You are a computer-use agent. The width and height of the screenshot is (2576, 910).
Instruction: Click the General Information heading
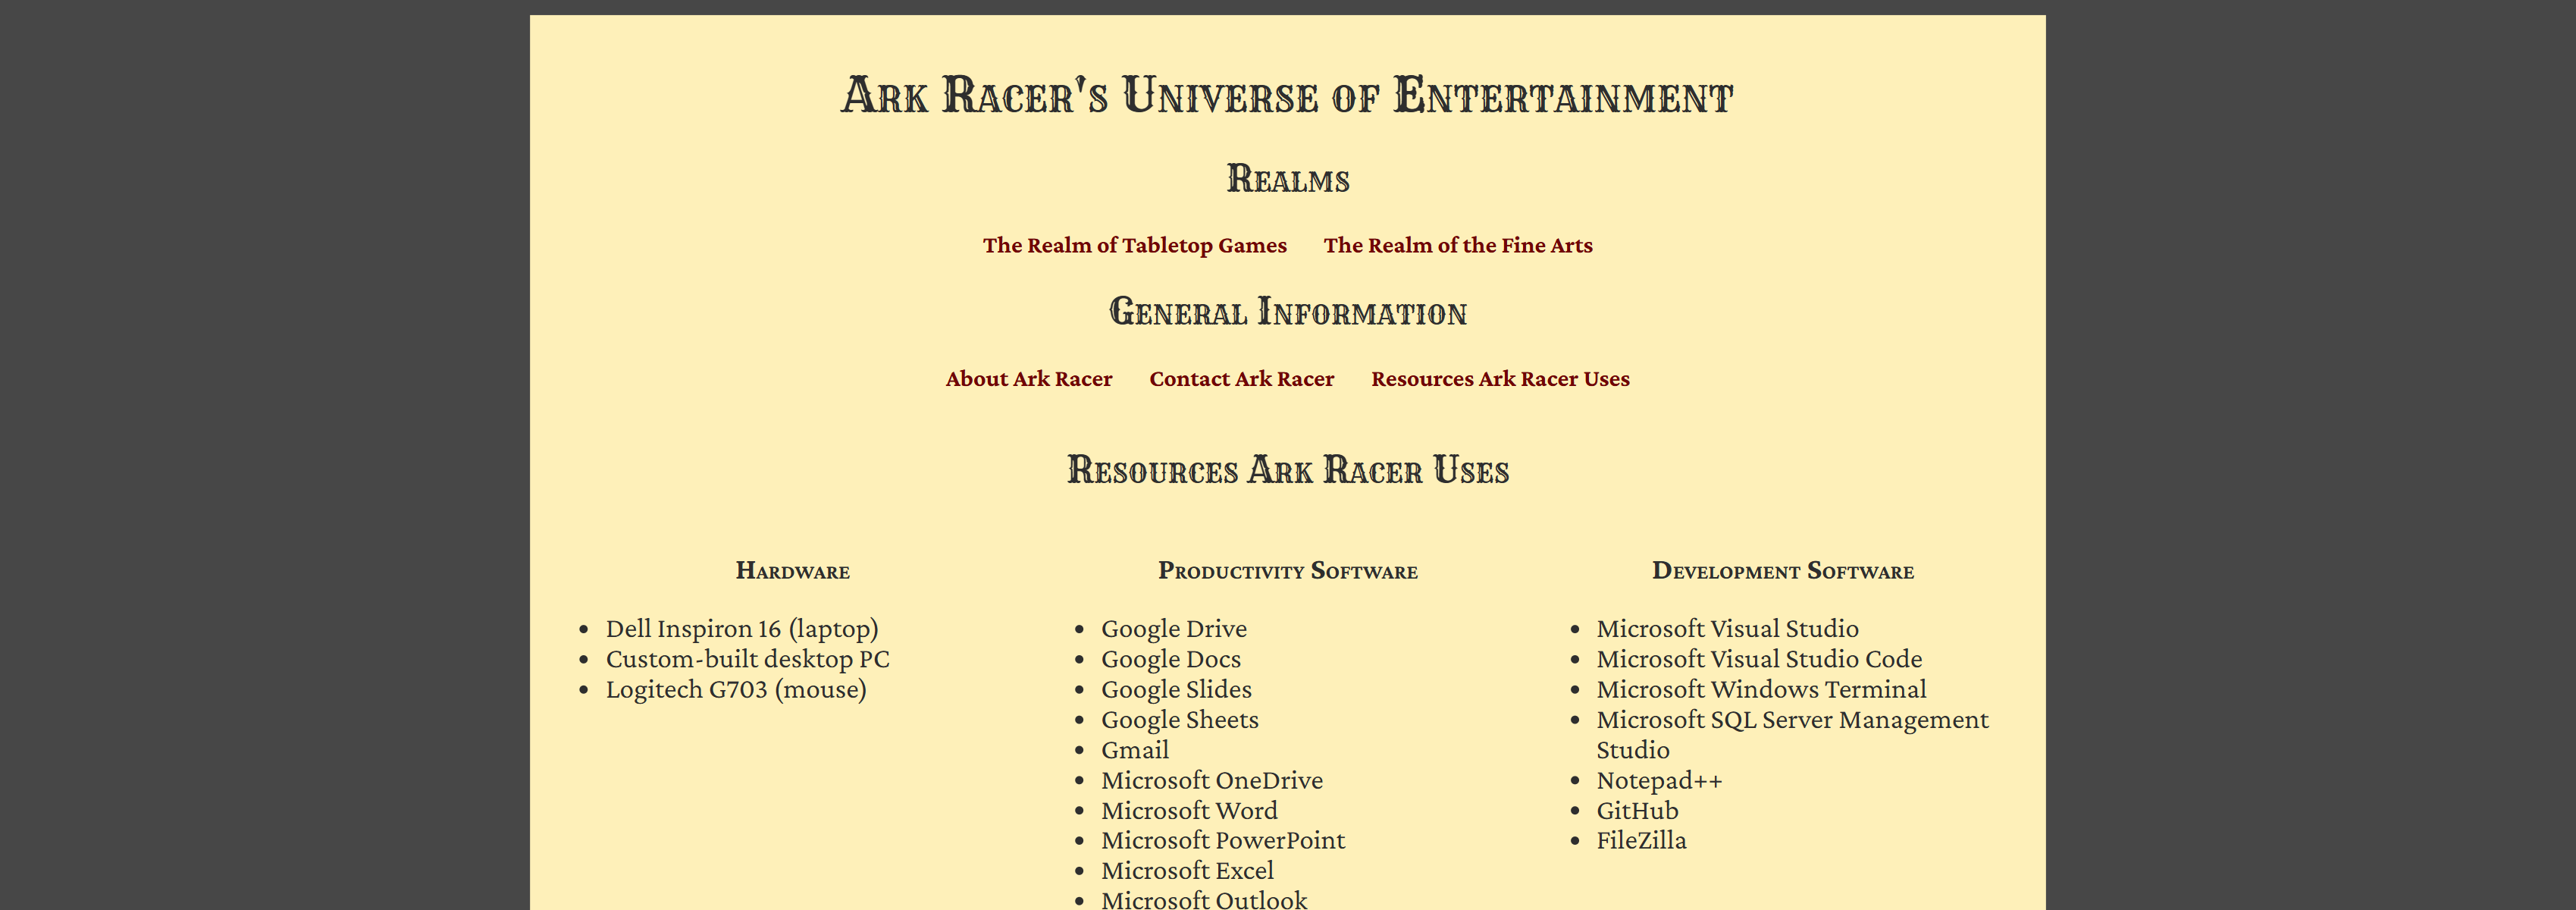point(1288,312)
